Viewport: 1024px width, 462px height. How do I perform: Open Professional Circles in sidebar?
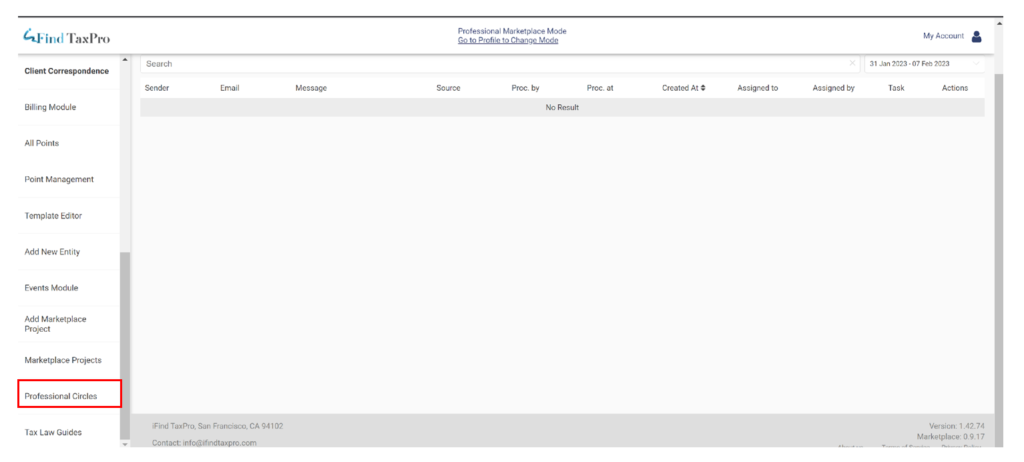tap(61, 396)
